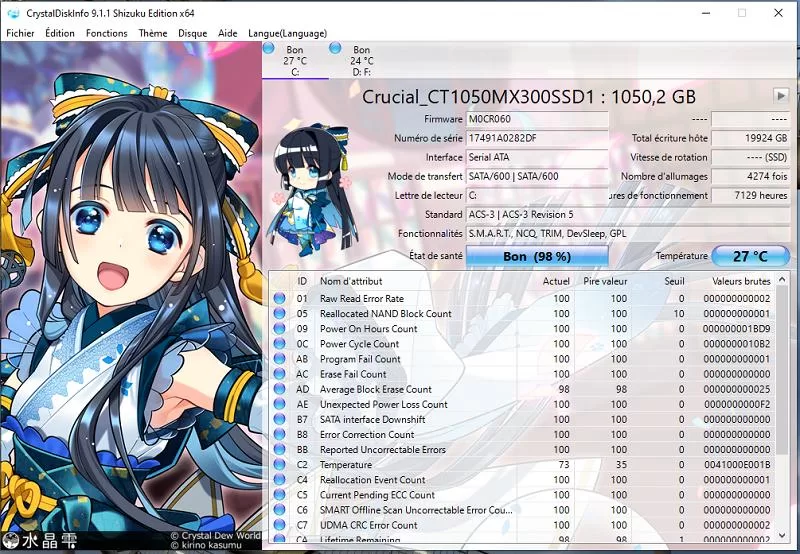Open the Langue(Language) menu
This screenshot has height=554, width=800.
click(287, 33)
